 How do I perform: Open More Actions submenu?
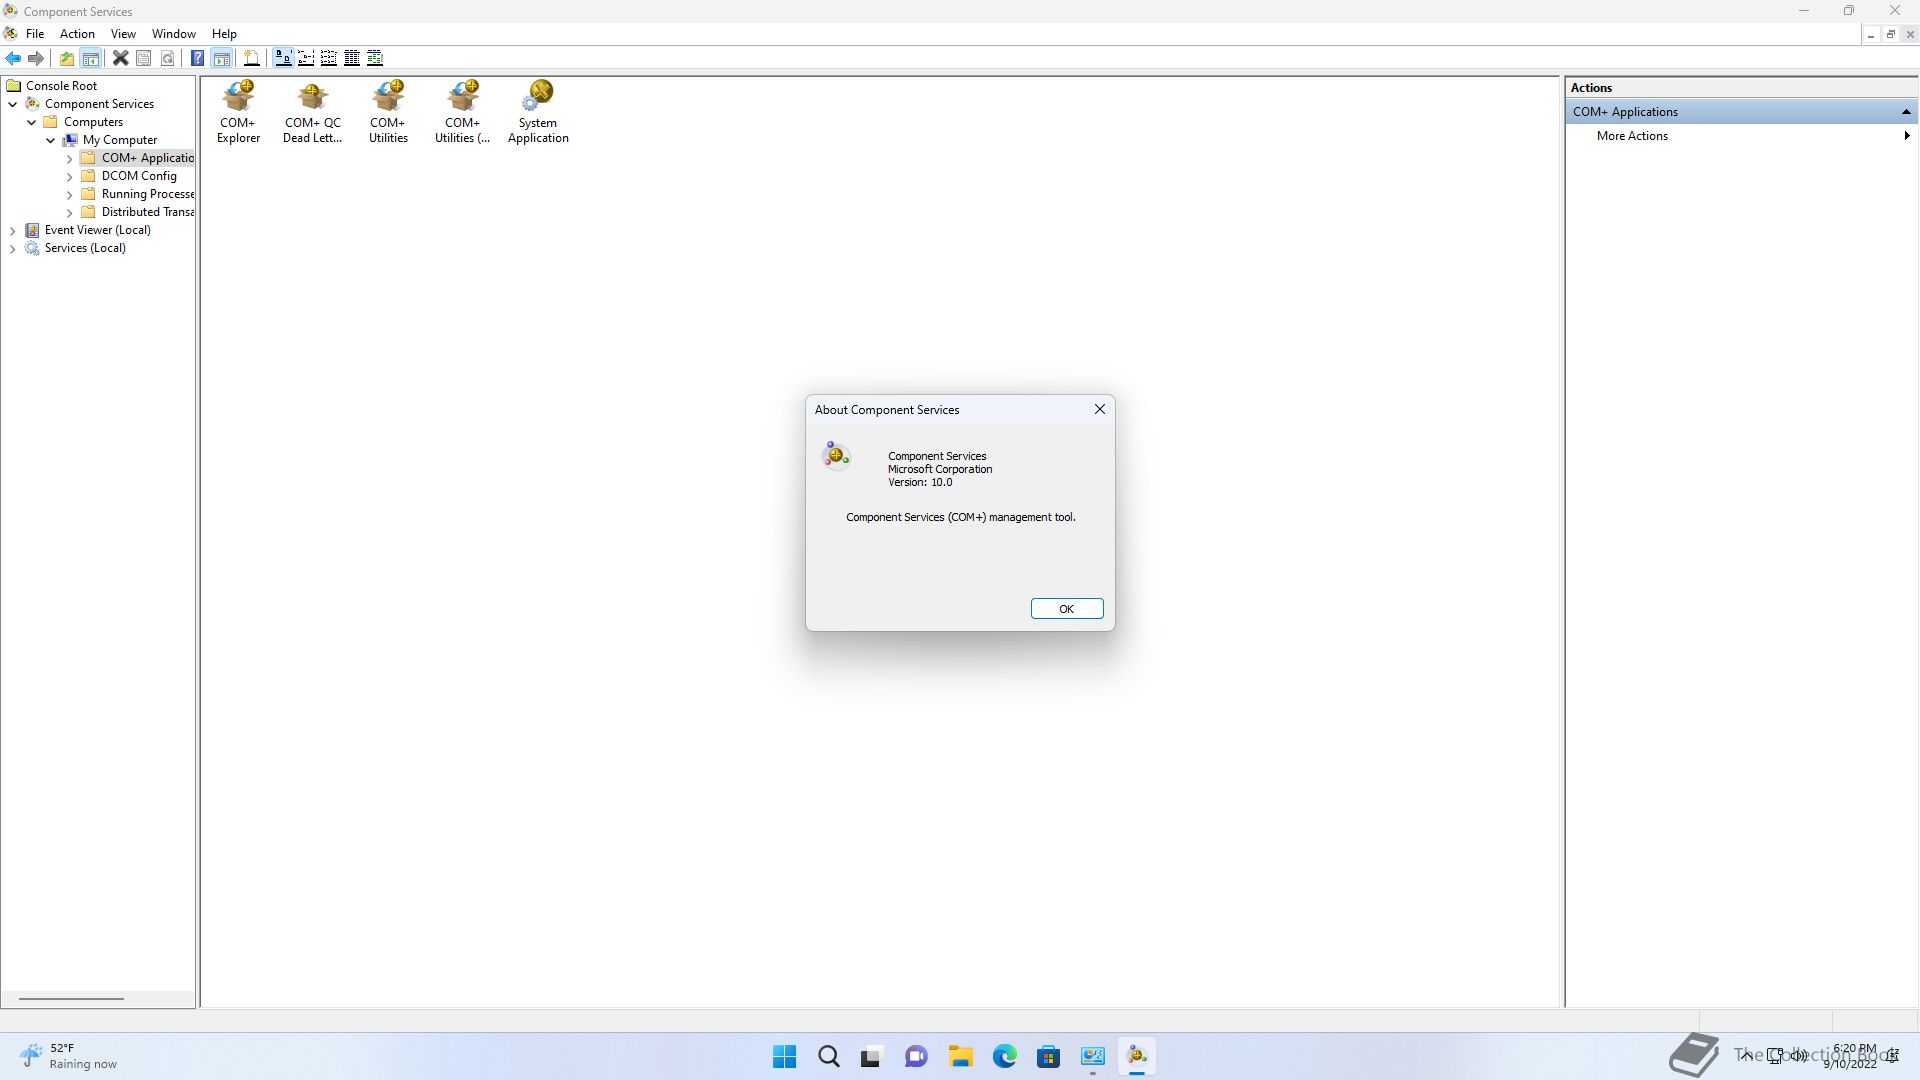tap(1632, 136)
